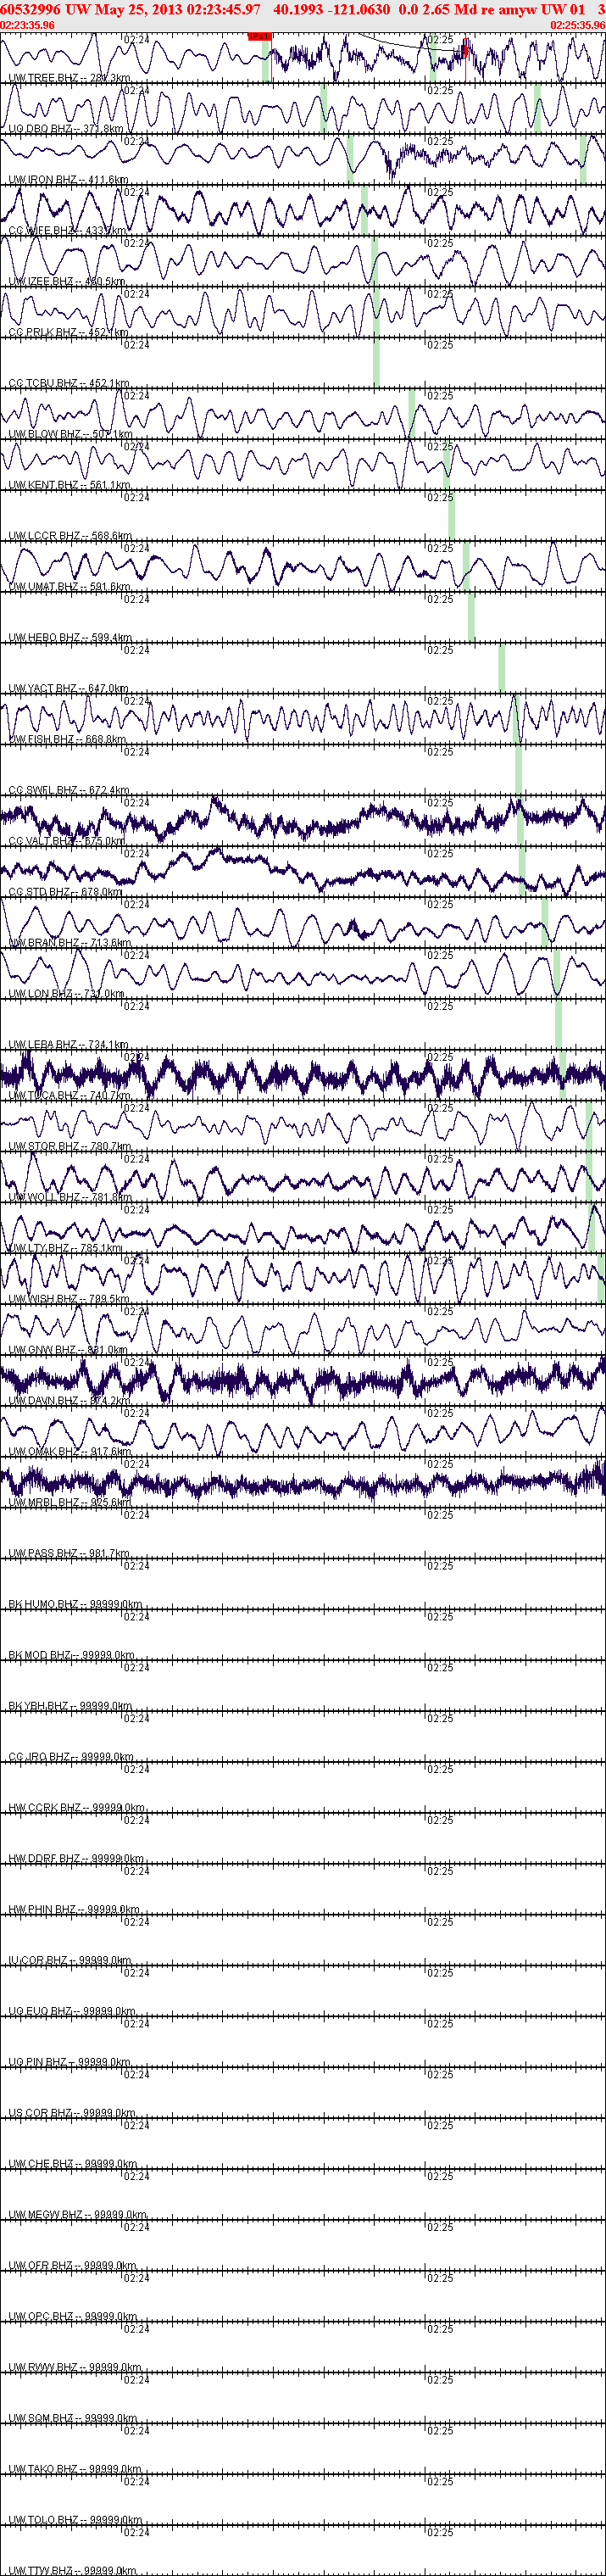Select the UW FISH BHZ station label
606x2576 pixels.
pos(68,740)
